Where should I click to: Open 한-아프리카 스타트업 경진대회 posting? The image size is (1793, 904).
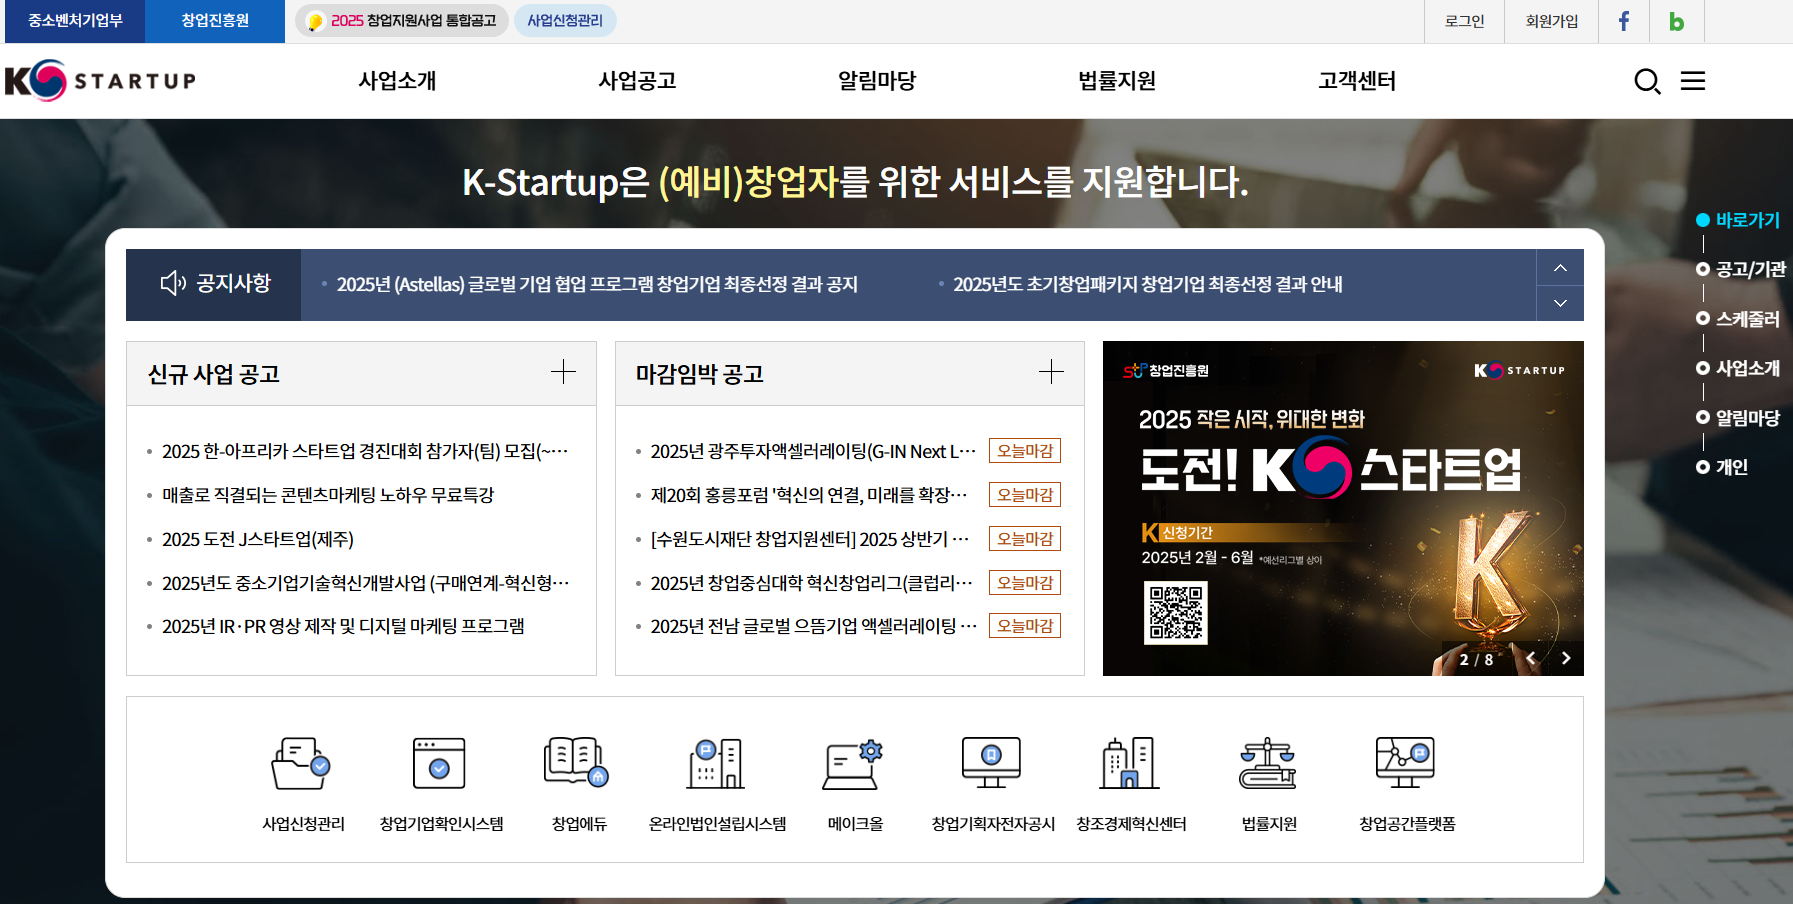click(365, 452)
